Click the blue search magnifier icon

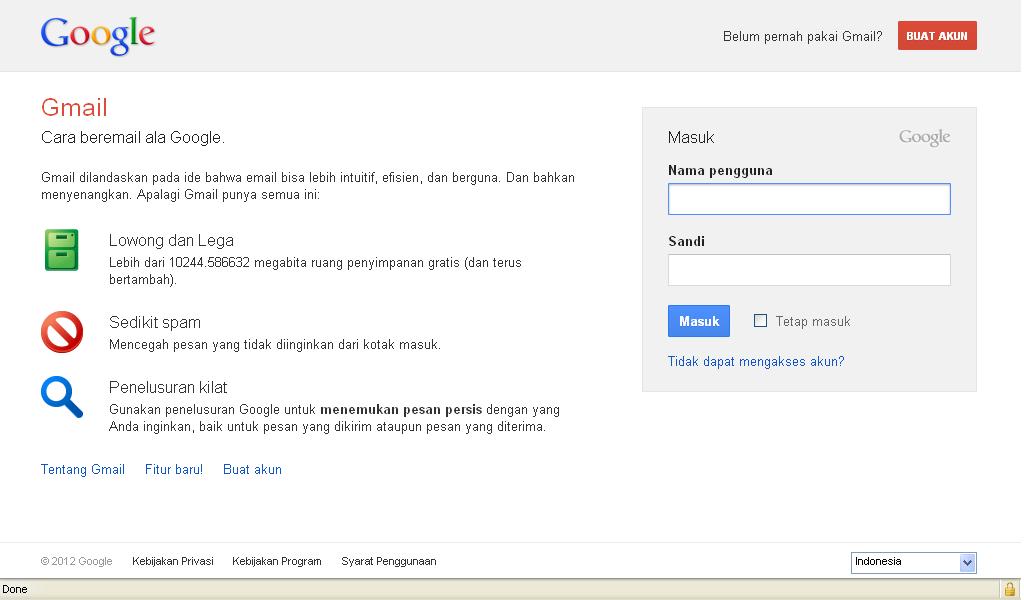point(62,398)
